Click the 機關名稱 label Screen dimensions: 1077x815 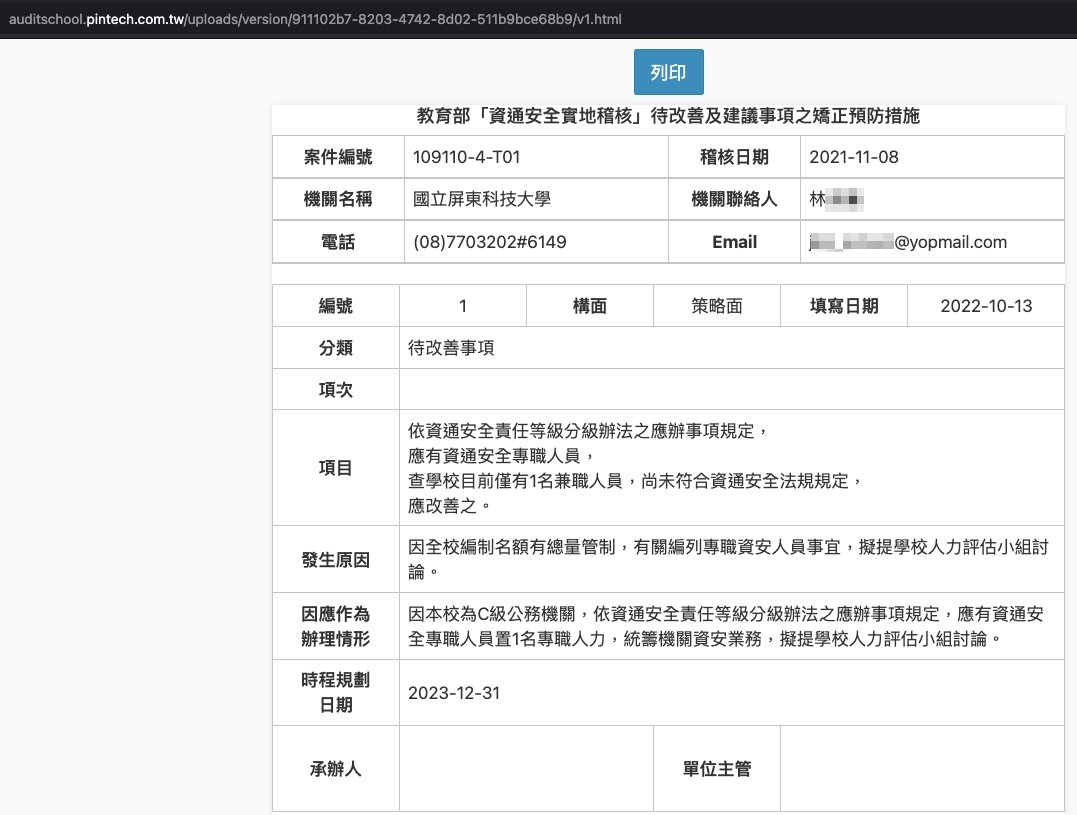click(x=338, y=199)
